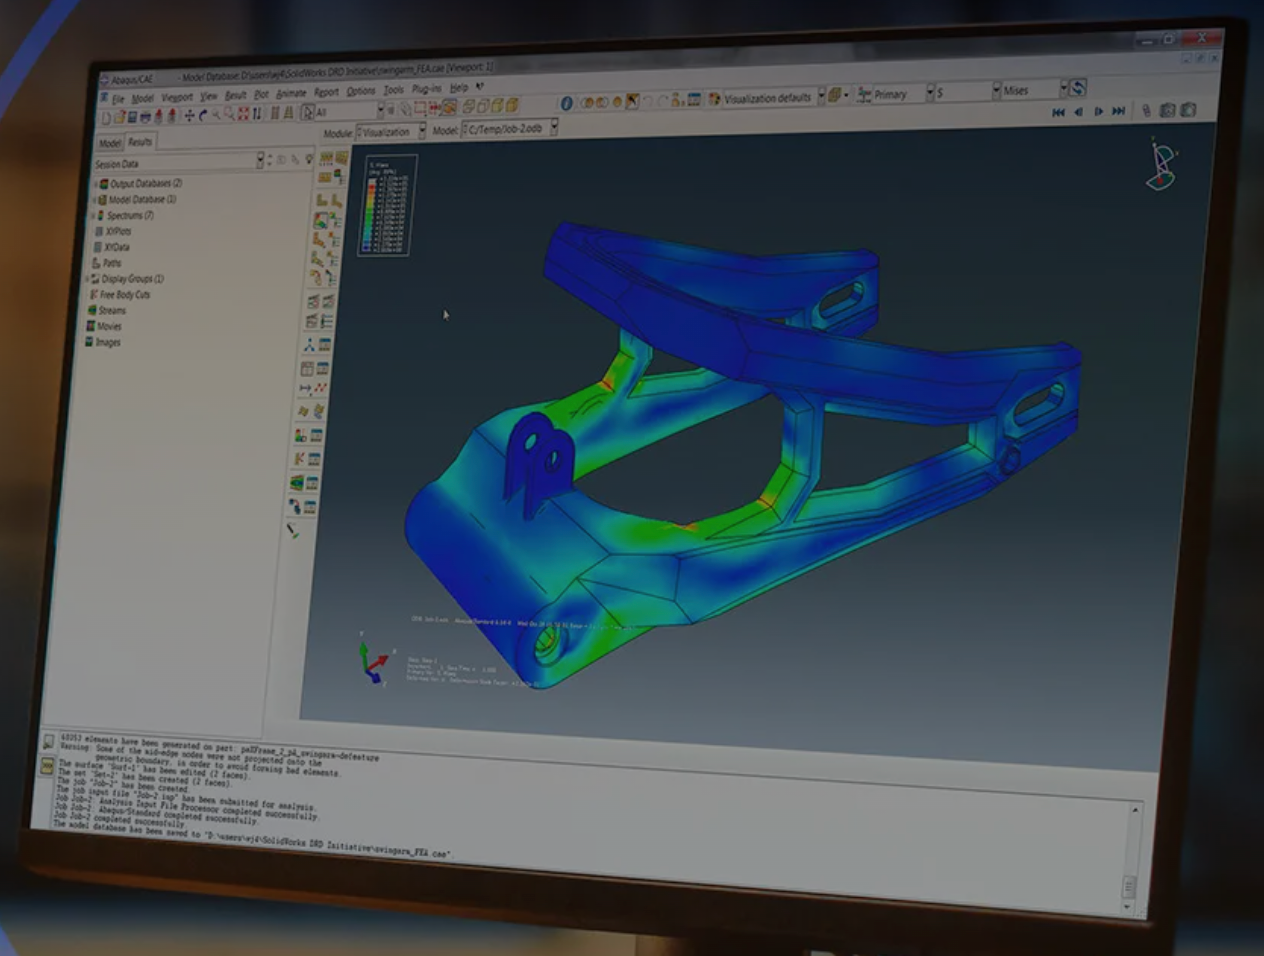This screenshot has width=1264, height=956.
Task: Select Free Body Cuts in tree
Action: [x=125, y=295]
